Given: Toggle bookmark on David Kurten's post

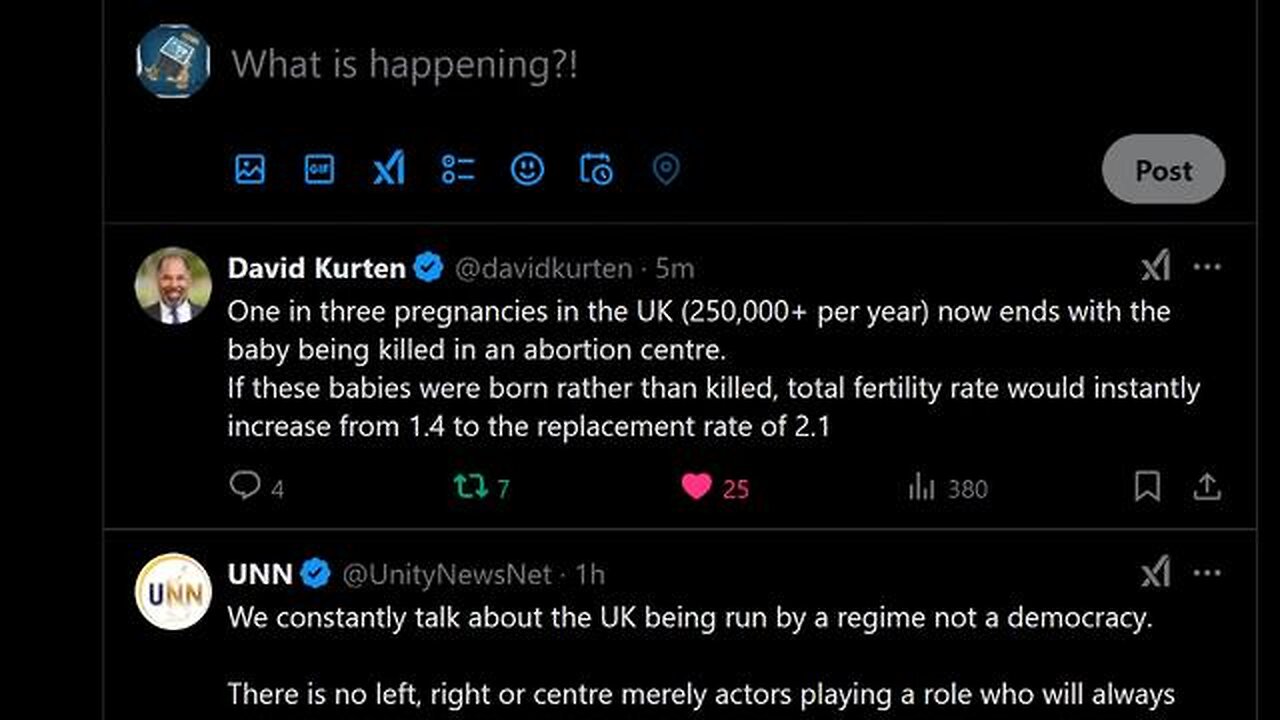Looking at the screenshot, I should (1147, 487).
